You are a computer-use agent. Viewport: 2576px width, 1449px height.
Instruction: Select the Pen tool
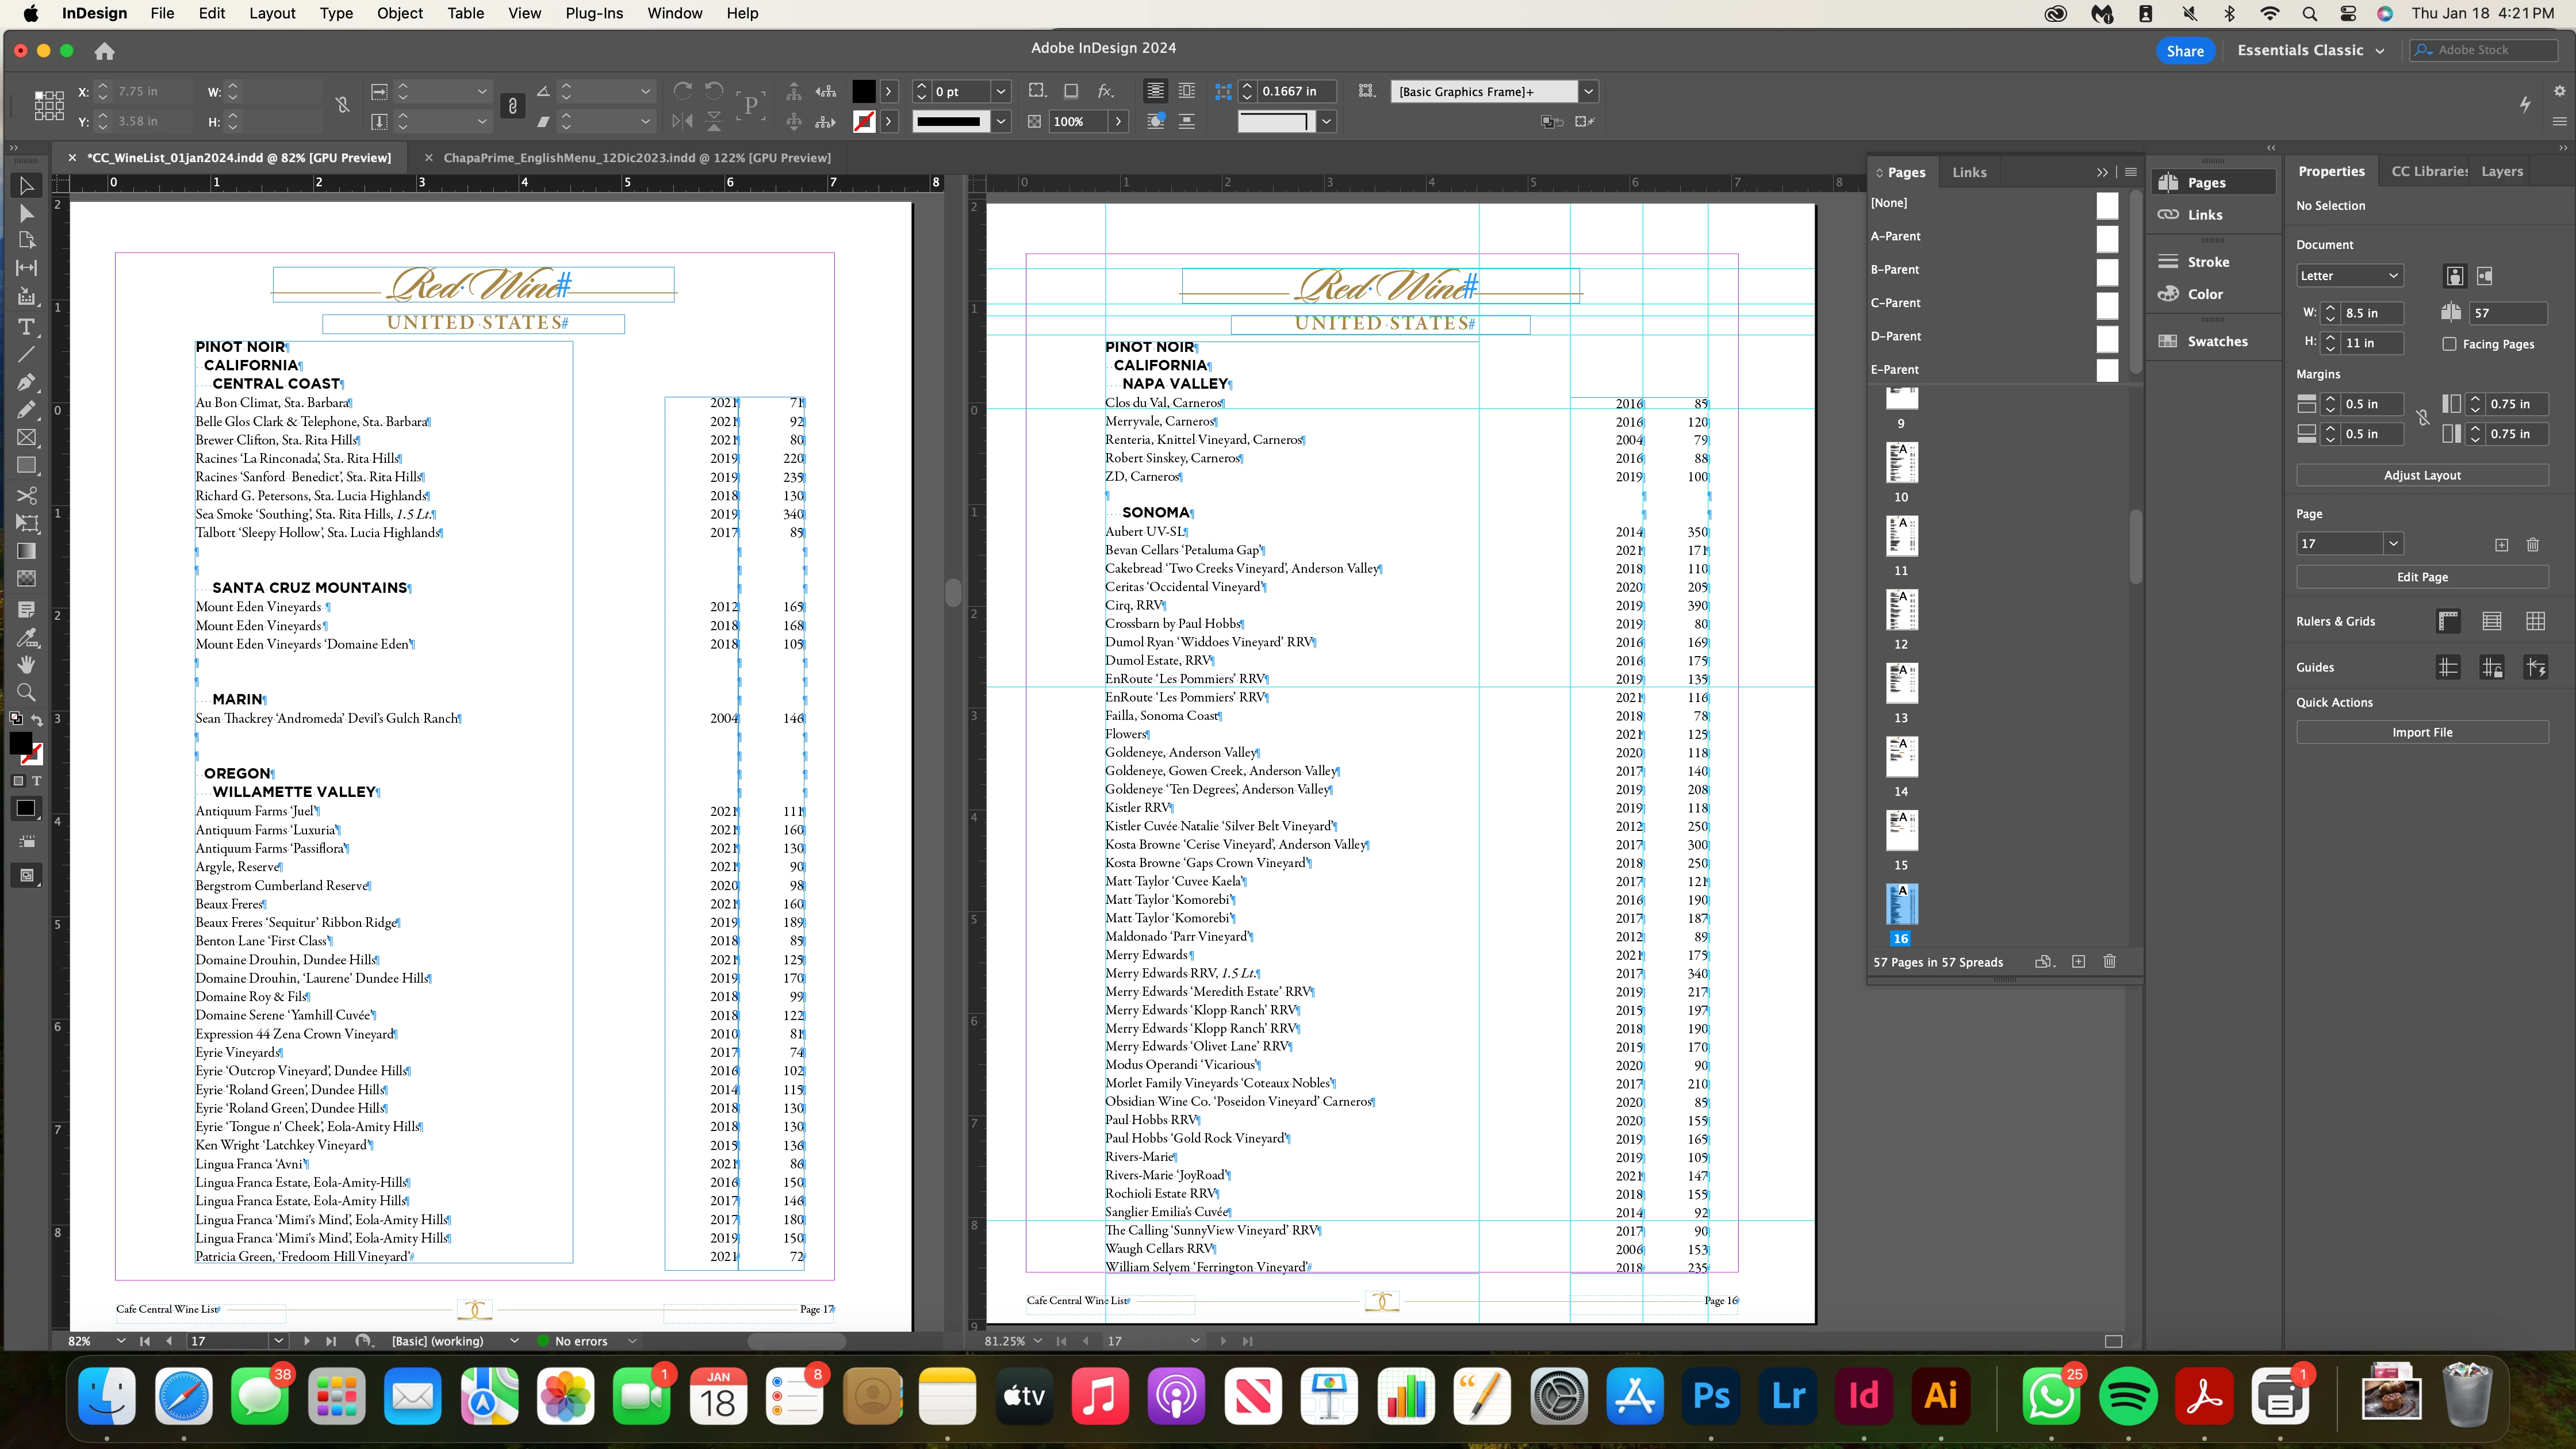[27, 382]
